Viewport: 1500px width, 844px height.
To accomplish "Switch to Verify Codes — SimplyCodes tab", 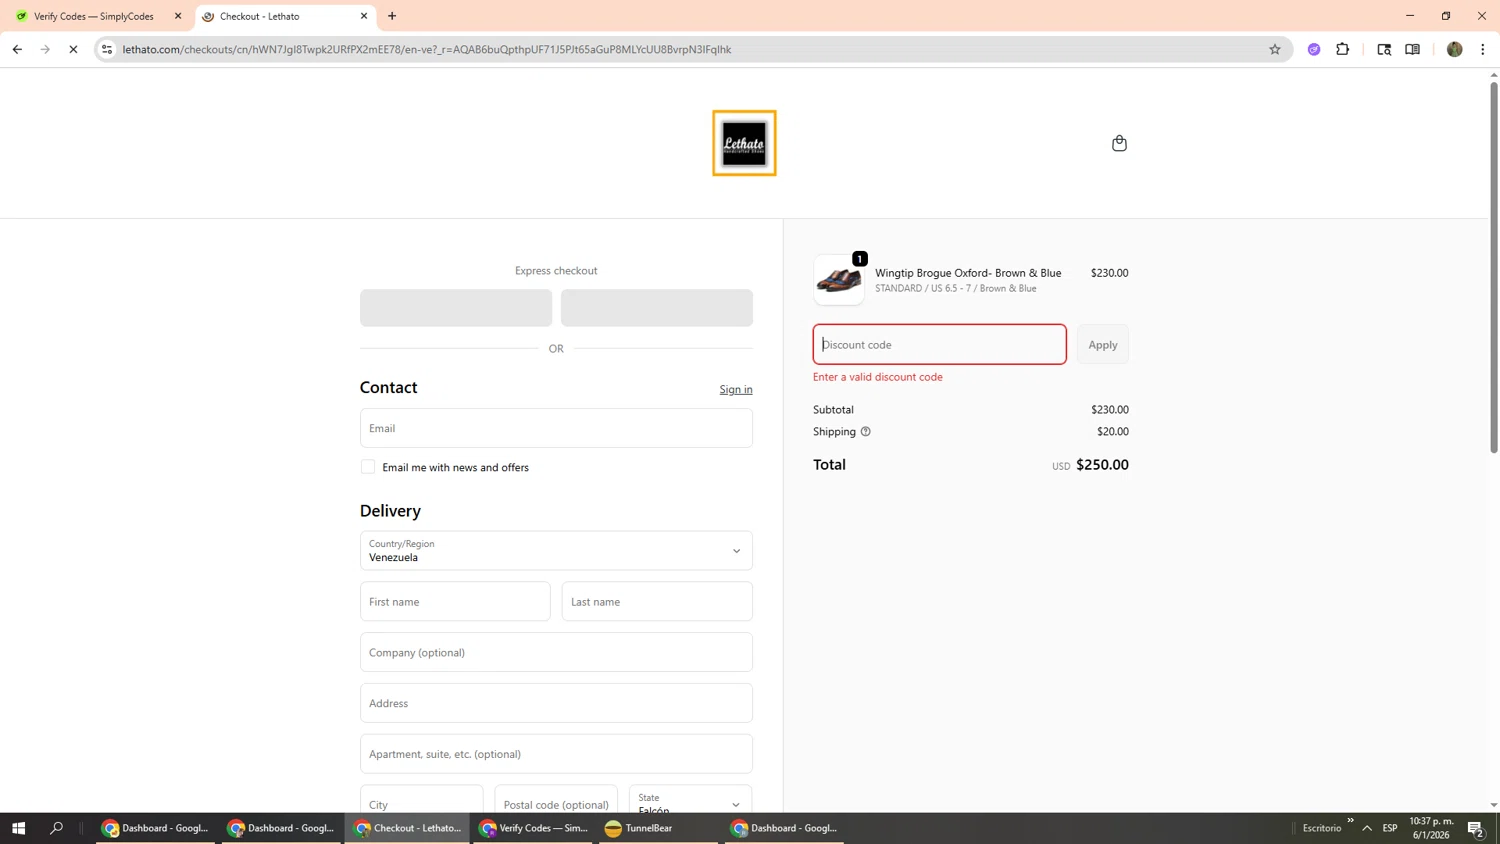I will tap(95, 16).
